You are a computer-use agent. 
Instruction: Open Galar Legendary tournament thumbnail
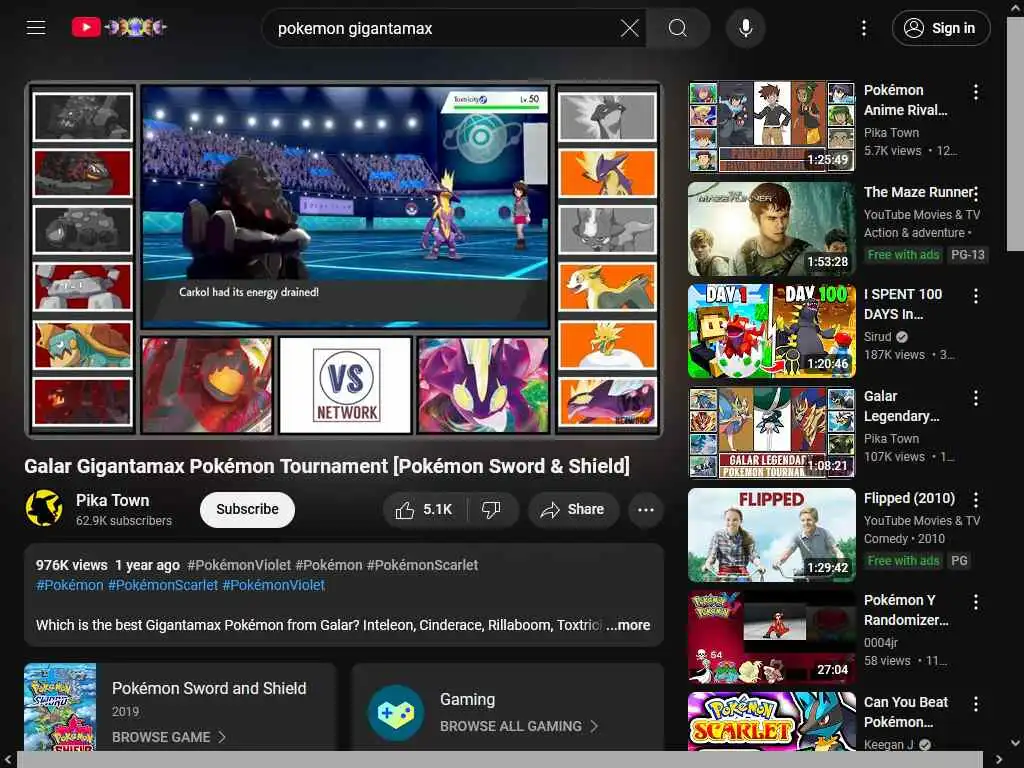[x=771, y=432]
